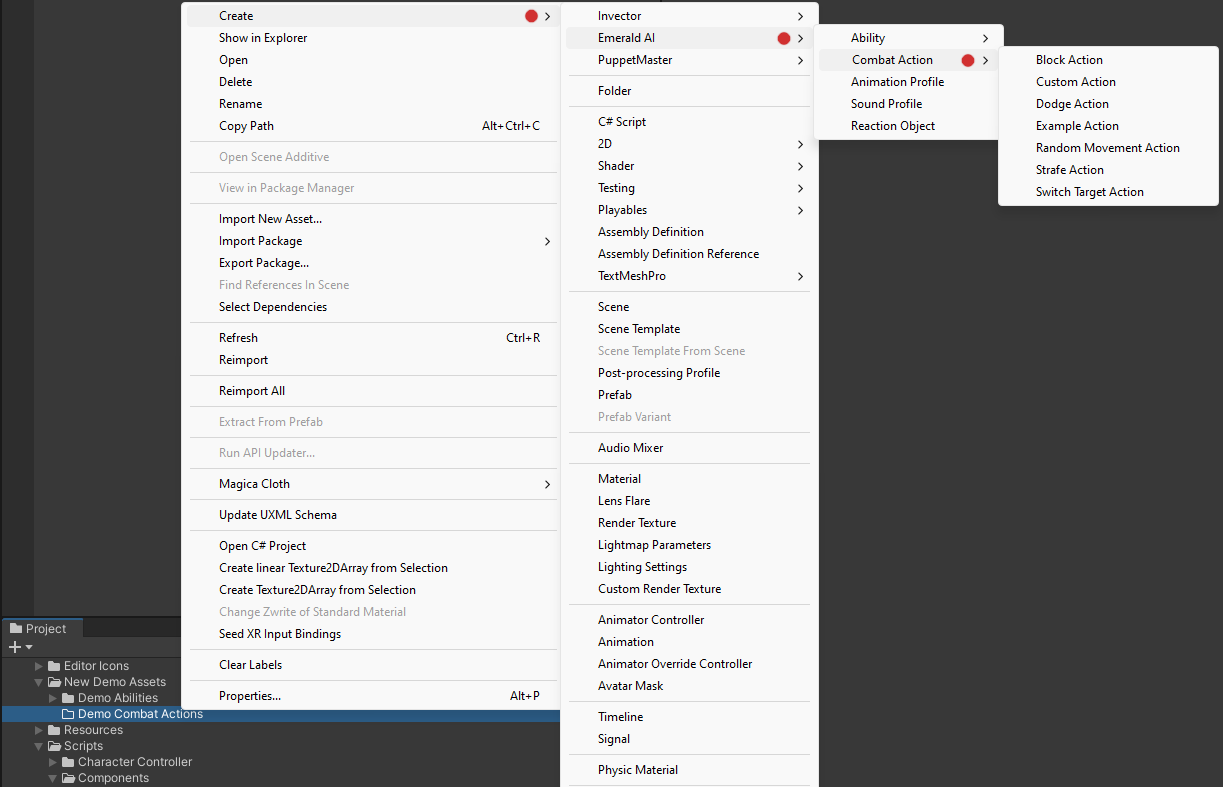Open the TextMeshPro submenu
Screen dimensions: 1223x787
click(x=690, y=276)
